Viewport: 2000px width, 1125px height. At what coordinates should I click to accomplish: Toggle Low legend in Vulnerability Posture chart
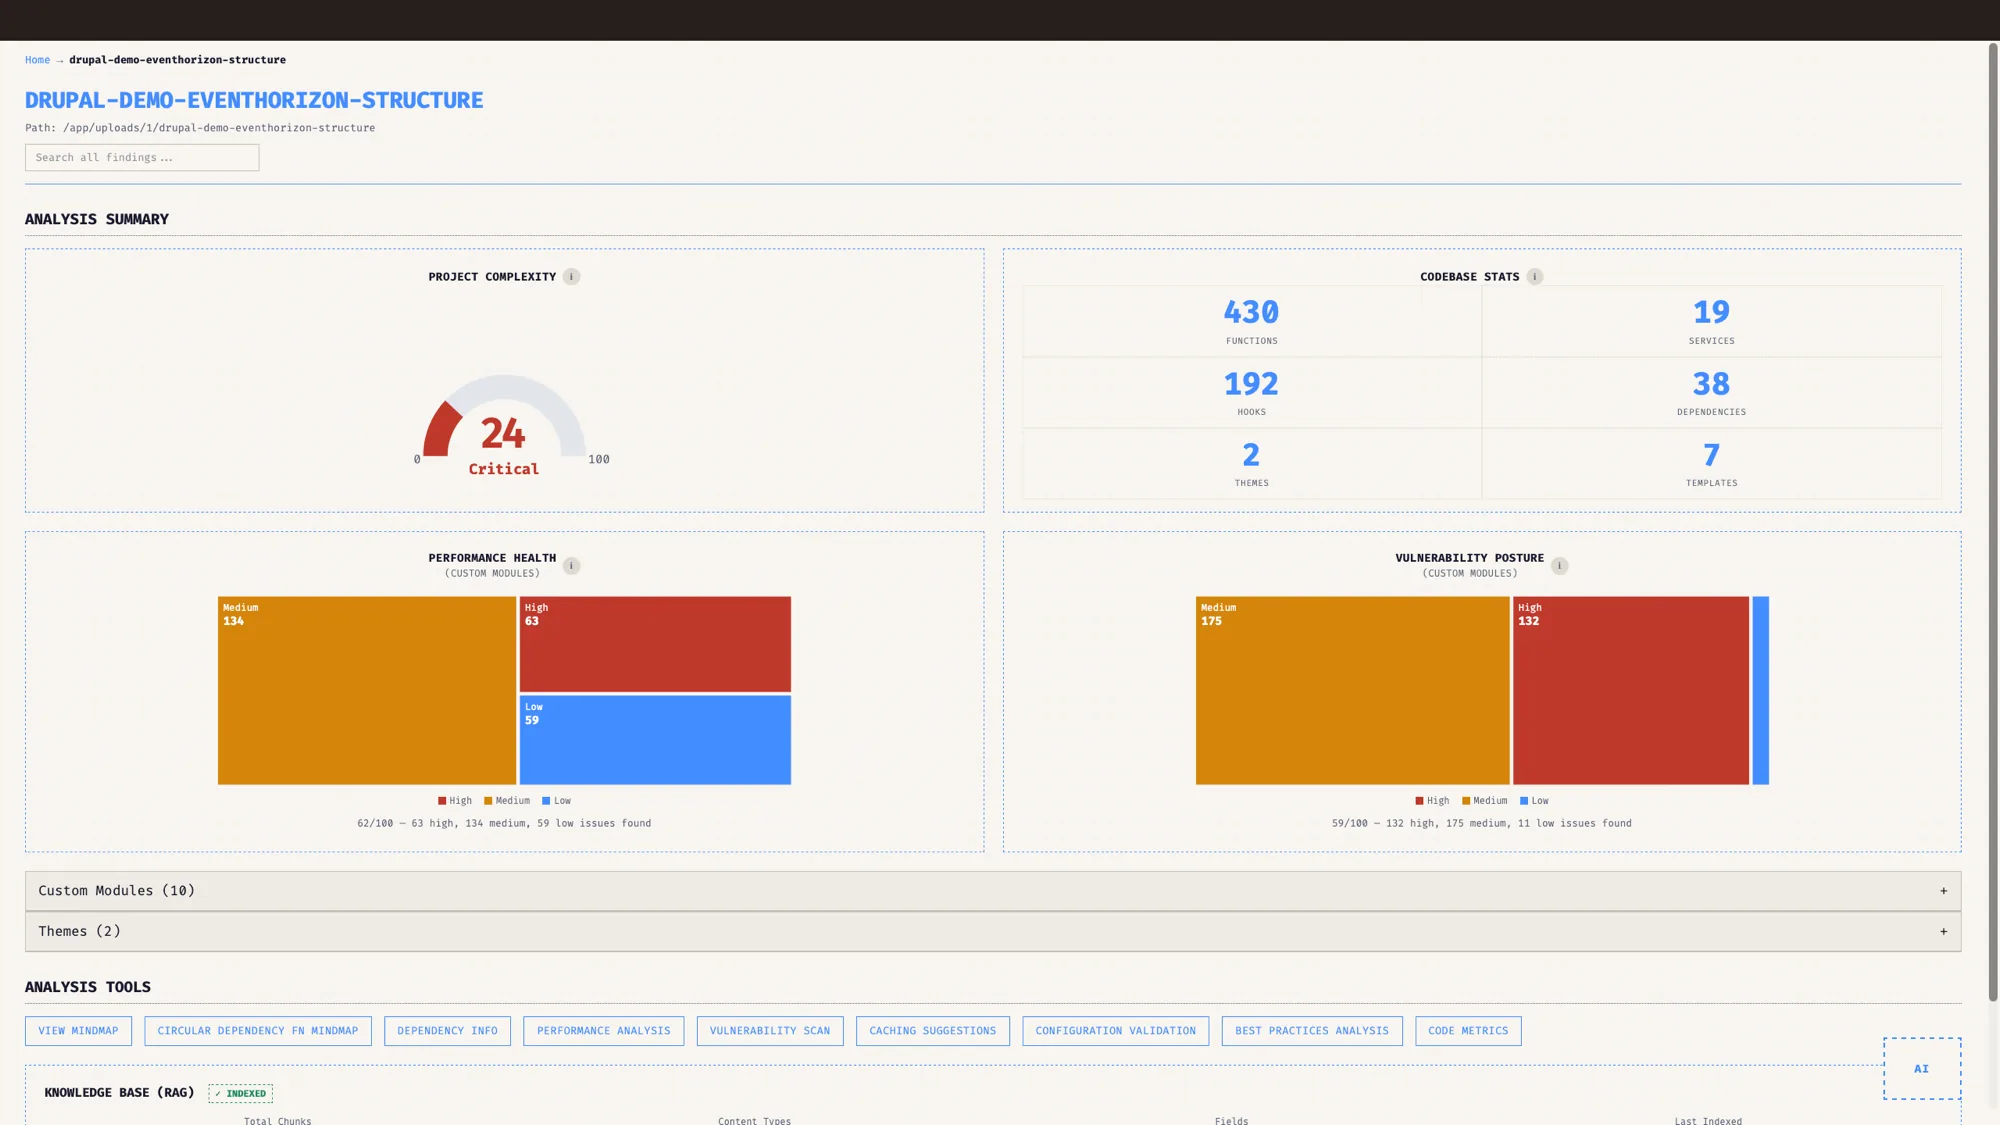pyautogui.click(x=1534, y=801)
